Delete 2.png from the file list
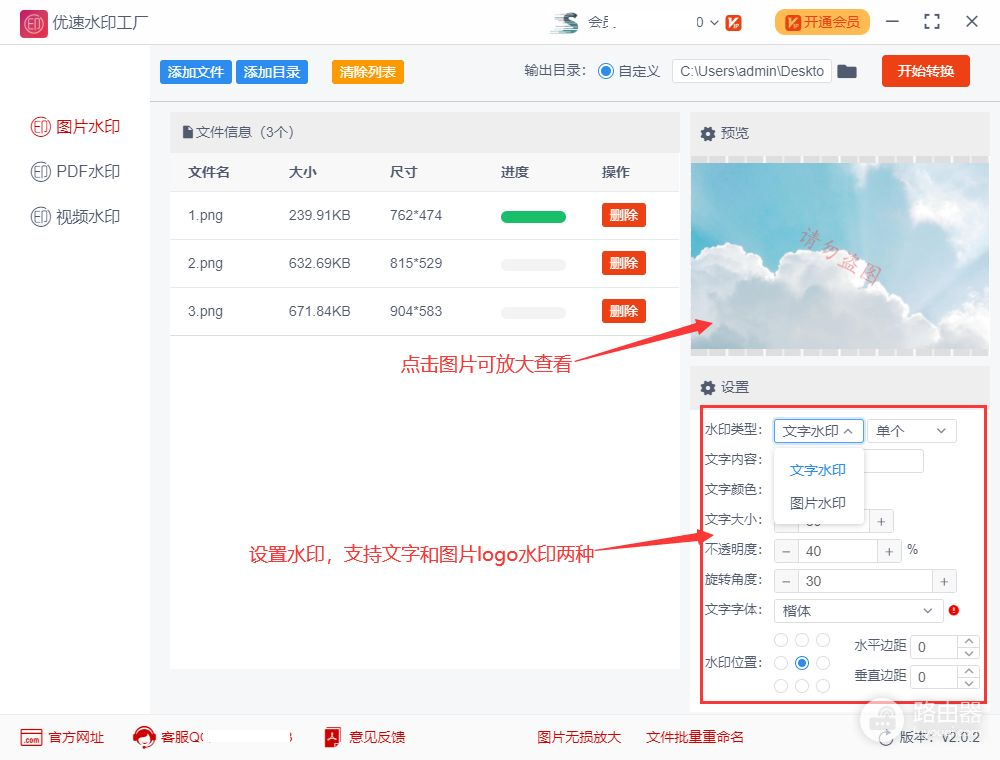 pyautogui.click(x=623, y=263)
